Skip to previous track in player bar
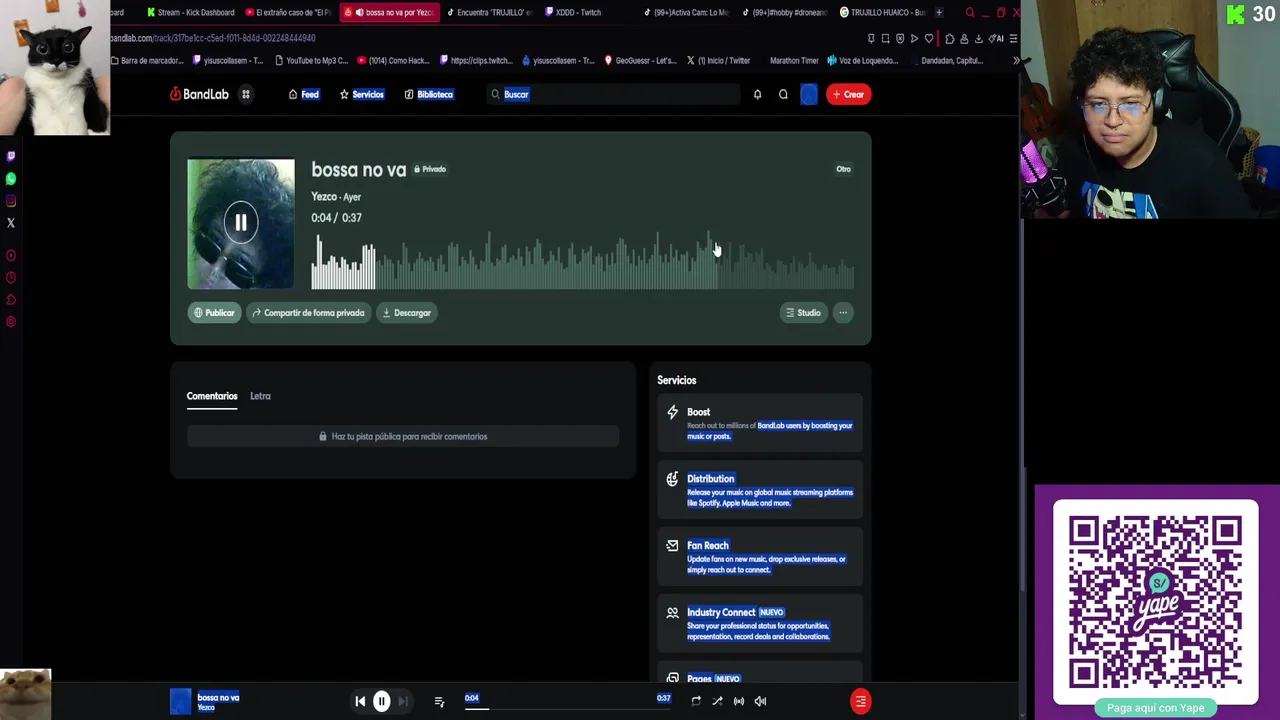The image size is (1280, 720). pos(360,701)
